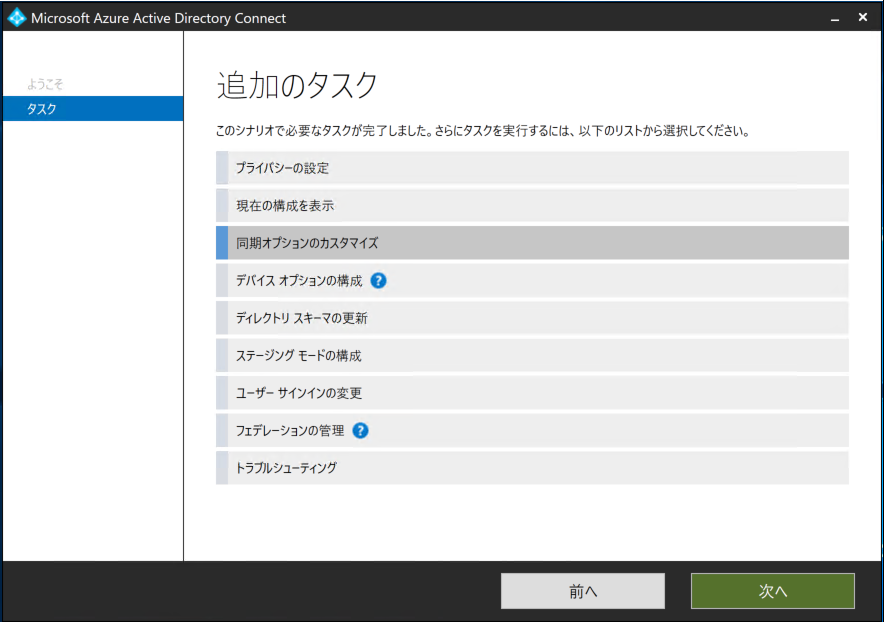
Task: Click the green 次へ button
Action: [x=773, y=591]
